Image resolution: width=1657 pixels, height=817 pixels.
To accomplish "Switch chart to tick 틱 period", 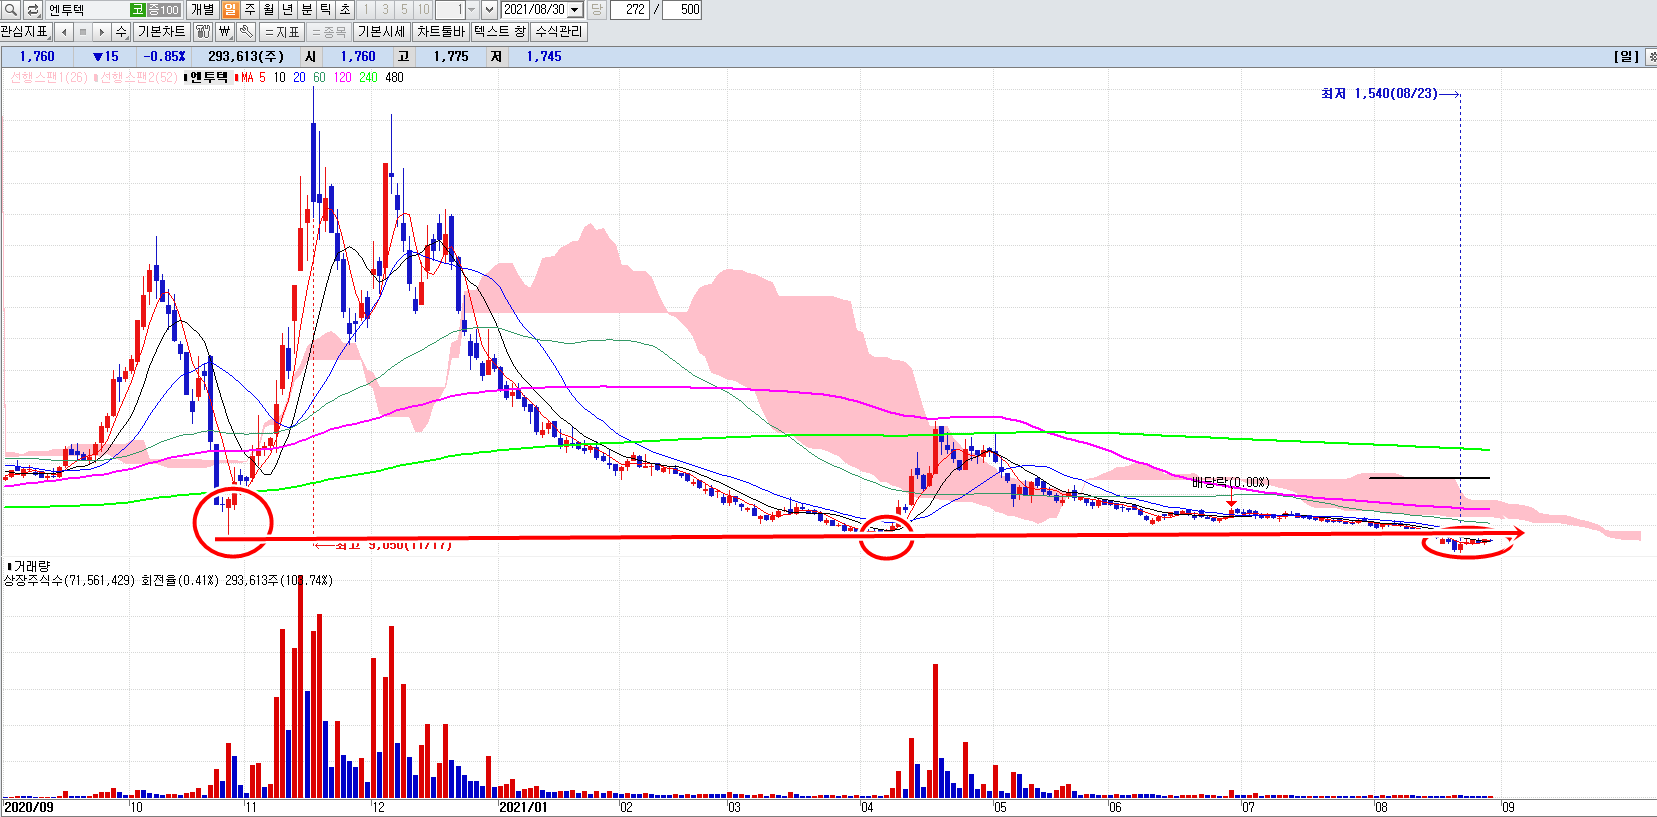I will (x=326, y=10).
